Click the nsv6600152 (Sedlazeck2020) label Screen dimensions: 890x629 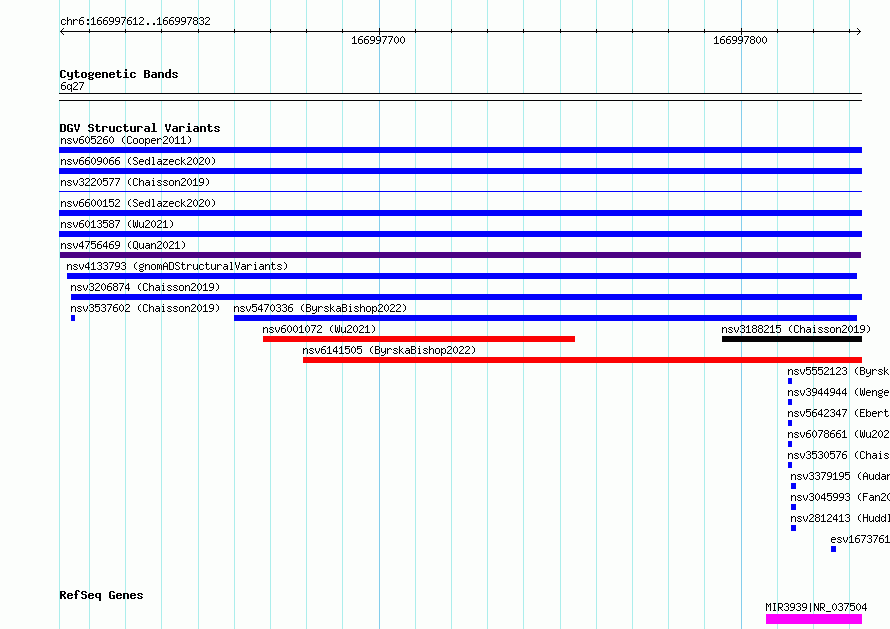138,203
